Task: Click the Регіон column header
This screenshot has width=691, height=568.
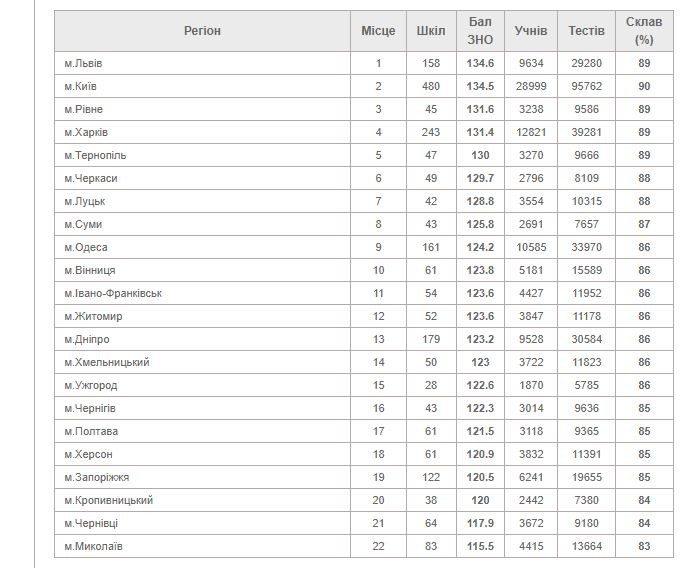Action: [x=202, y=31]
